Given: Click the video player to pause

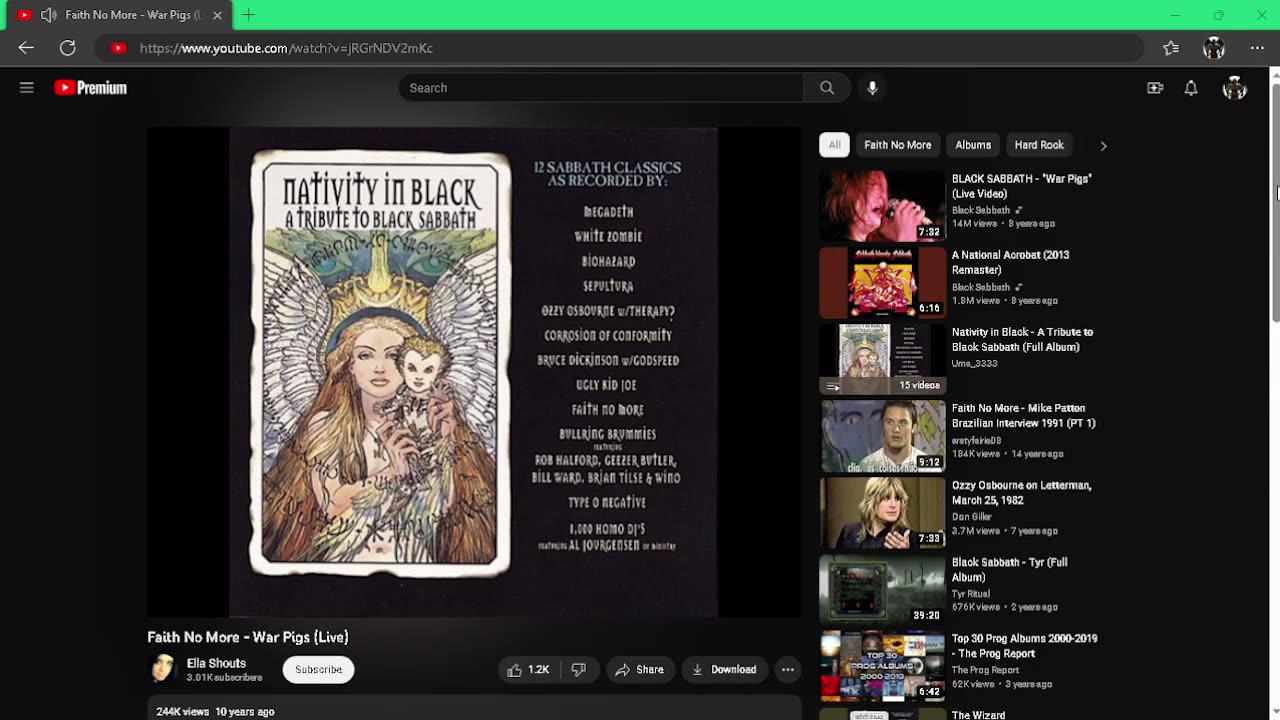Looking at the screenshot, I should point(473,372).
